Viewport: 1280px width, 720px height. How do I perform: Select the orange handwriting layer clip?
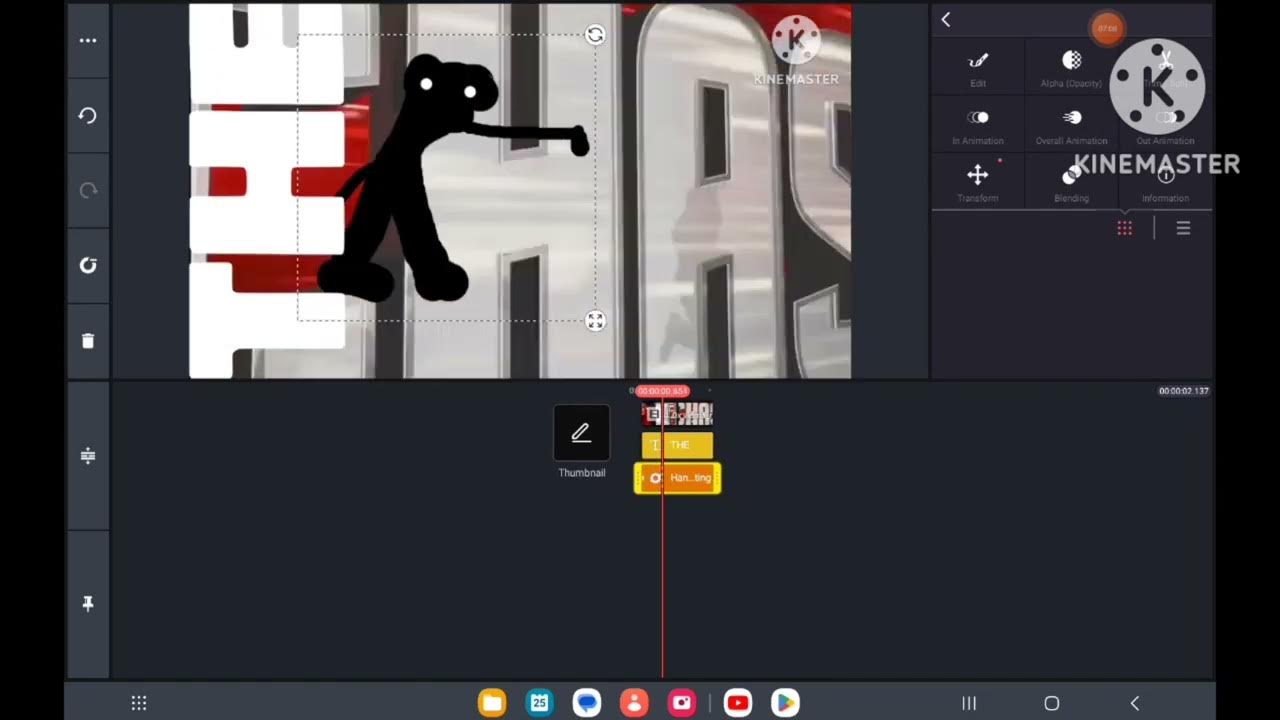click(x=678, y=478)
